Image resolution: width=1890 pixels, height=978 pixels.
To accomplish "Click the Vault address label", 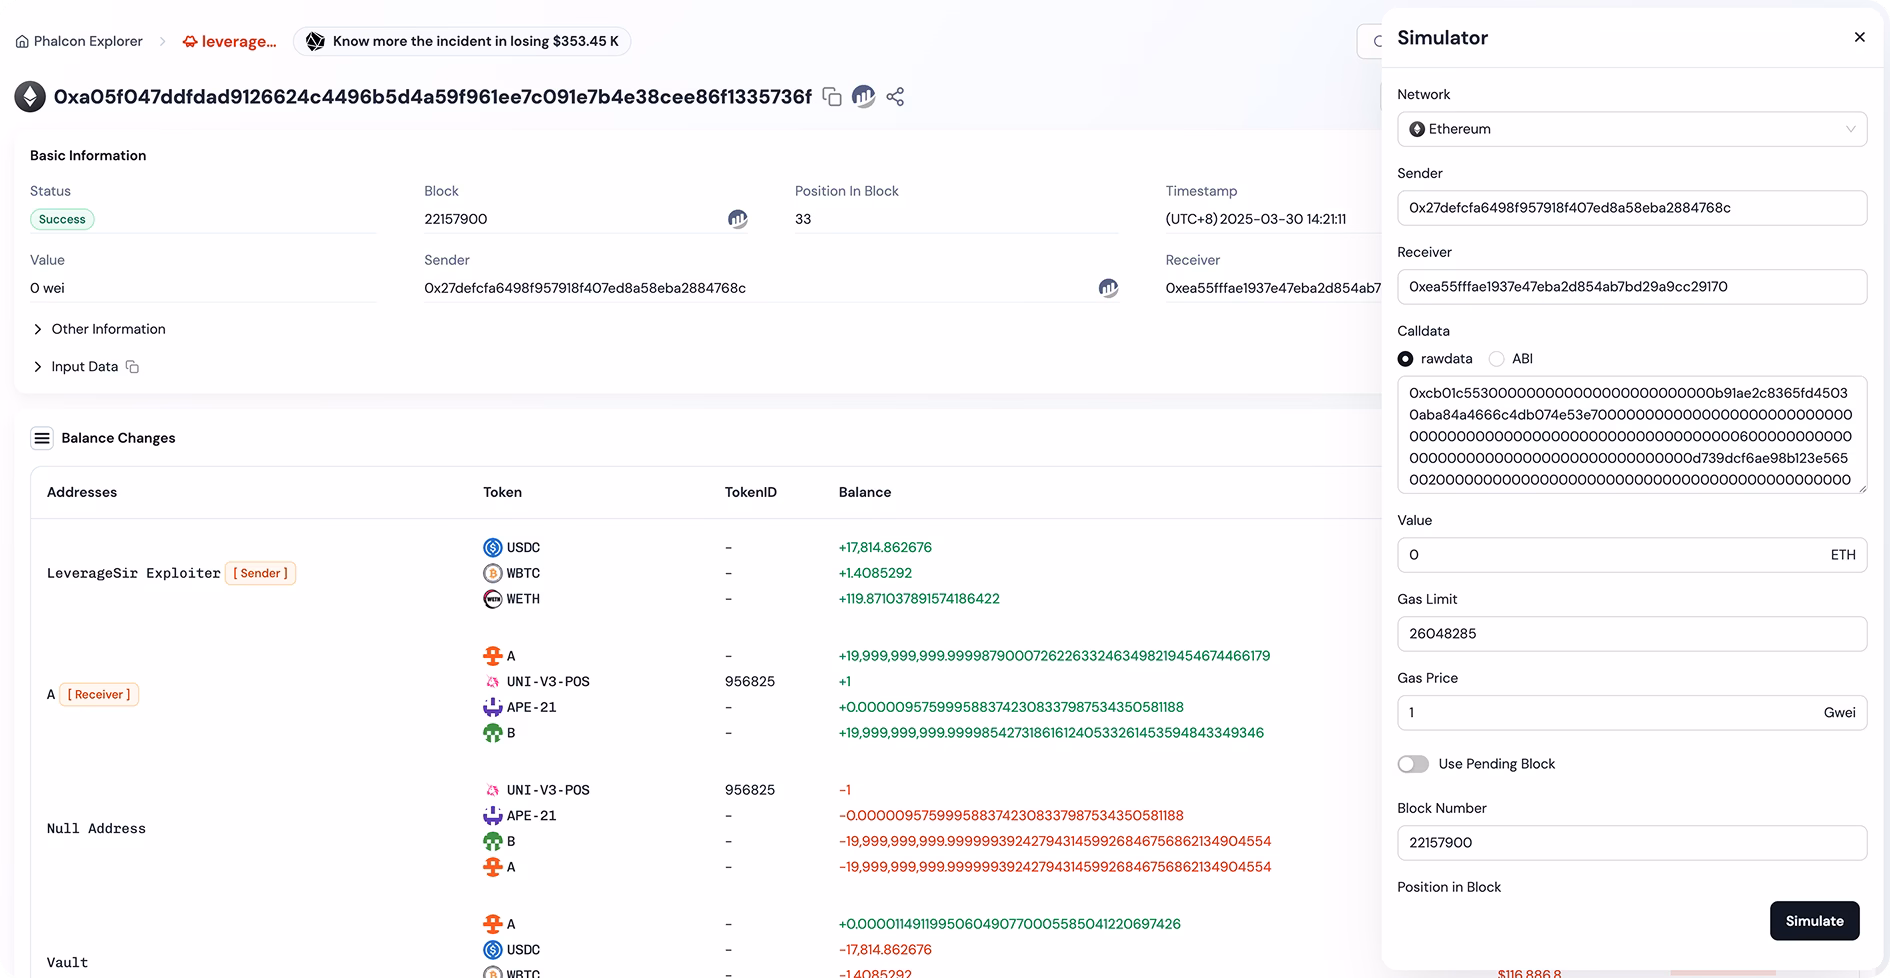I will pyautogui.click(x=67, y=963).
